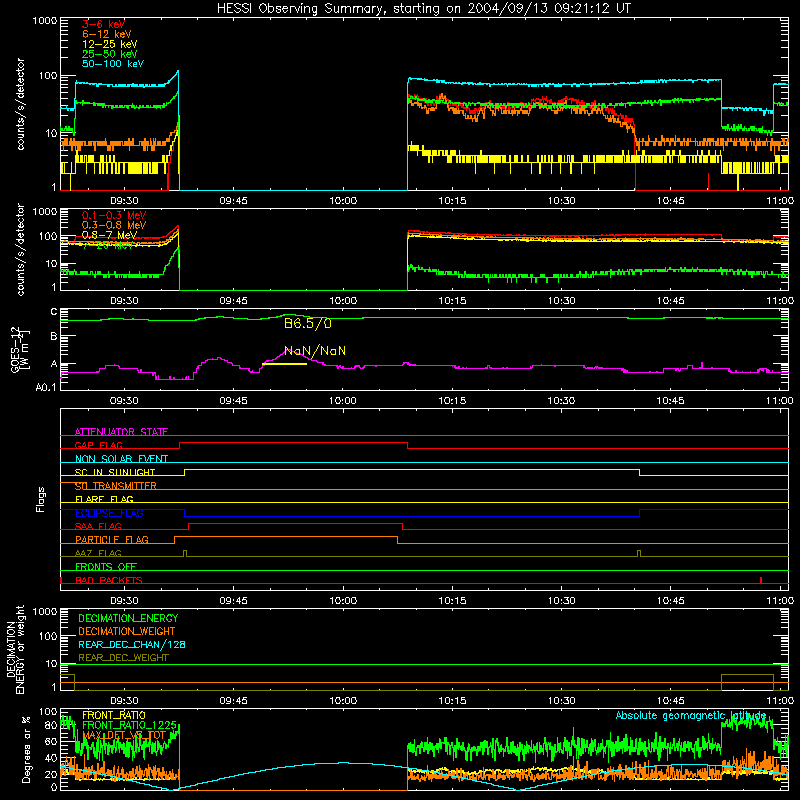Click the Flags axis label

pyautogui.click(x=40, y=499)
